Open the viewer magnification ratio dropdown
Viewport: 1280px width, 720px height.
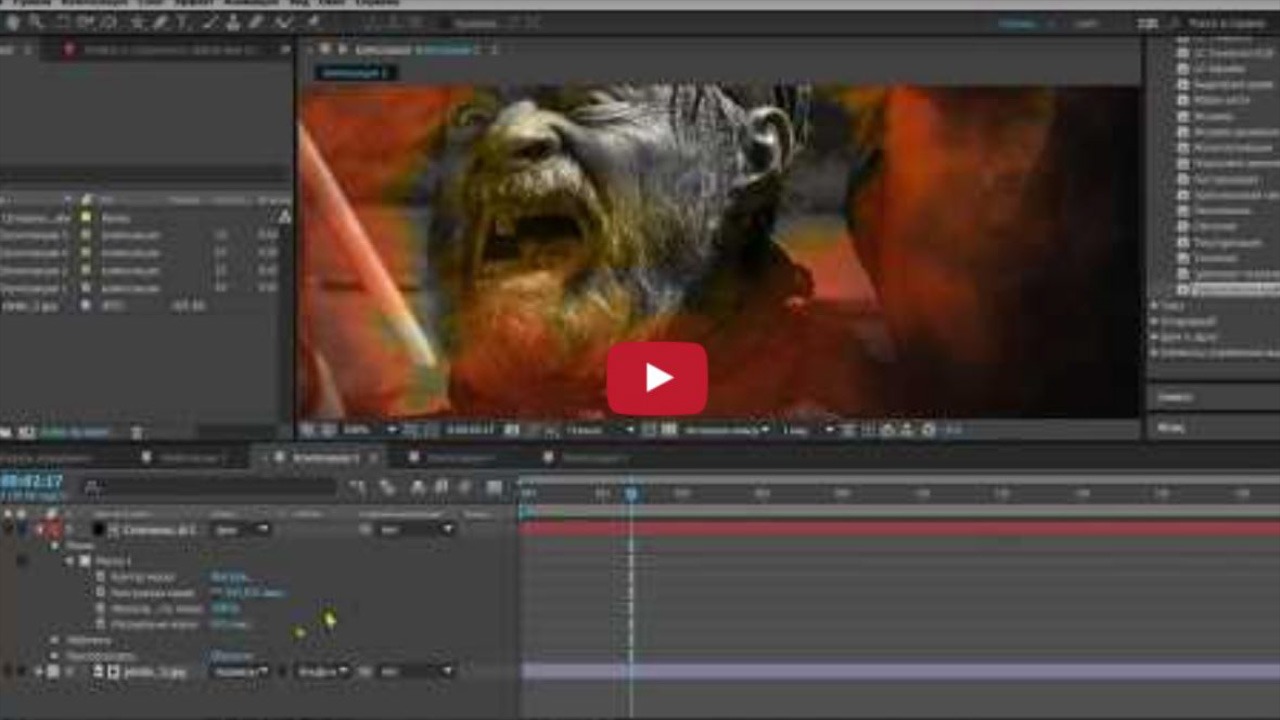369,430
